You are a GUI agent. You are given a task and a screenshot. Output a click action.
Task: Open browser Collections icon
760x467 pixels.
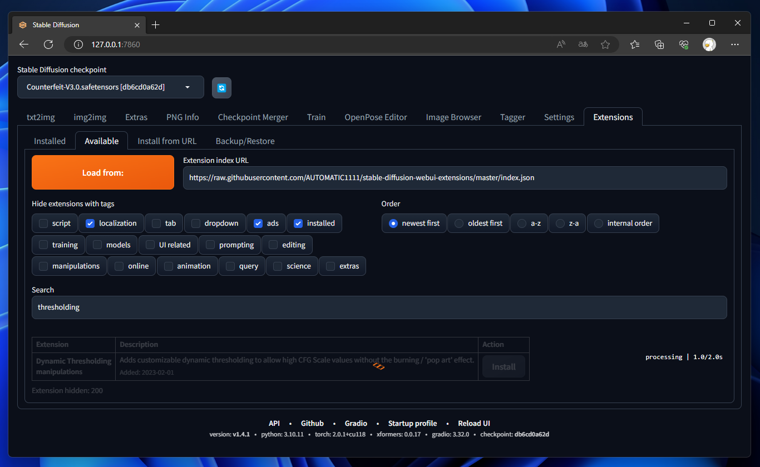pos(659,44)
